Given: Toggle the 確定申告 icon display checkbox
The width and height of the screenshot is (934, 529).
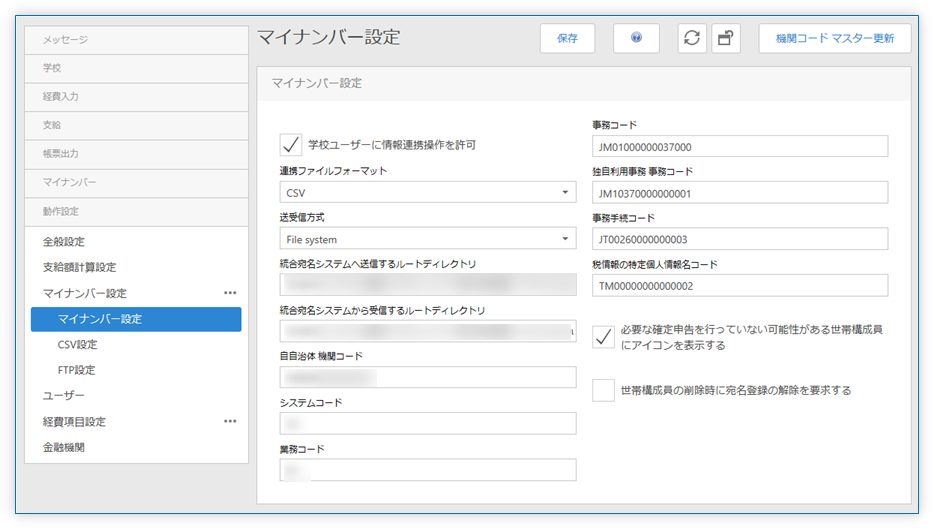Looking at the screenshot, I should [x=603, y=337].
